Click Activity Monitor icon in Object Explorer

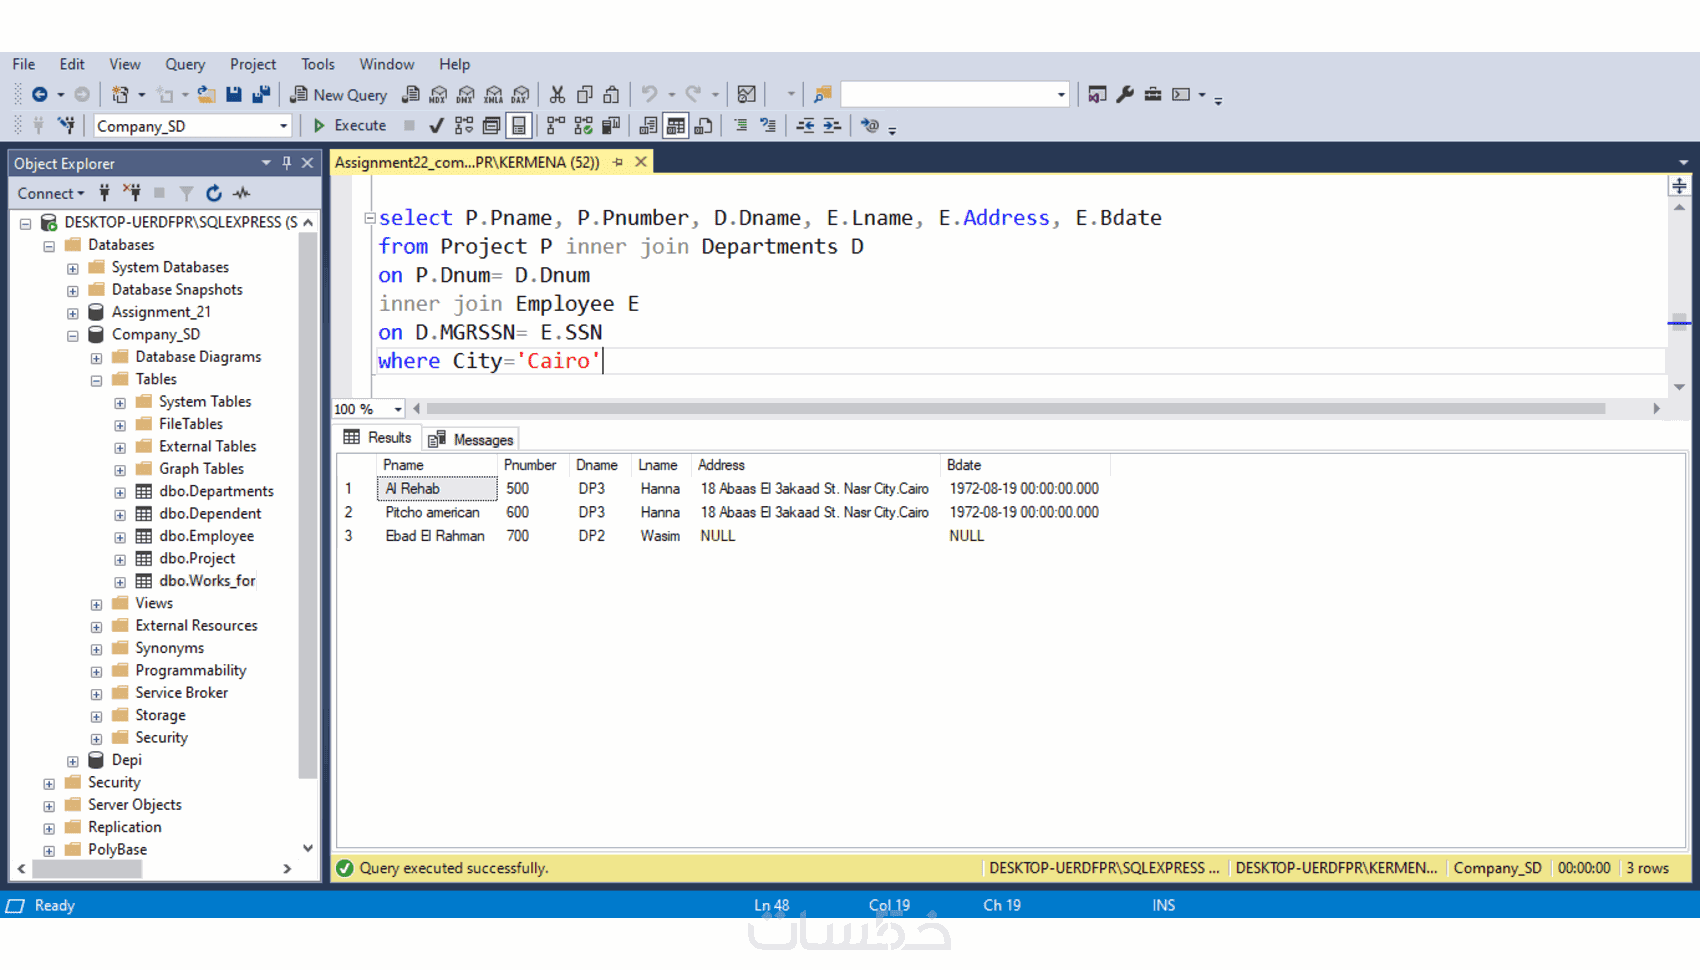tap(242, 193)
